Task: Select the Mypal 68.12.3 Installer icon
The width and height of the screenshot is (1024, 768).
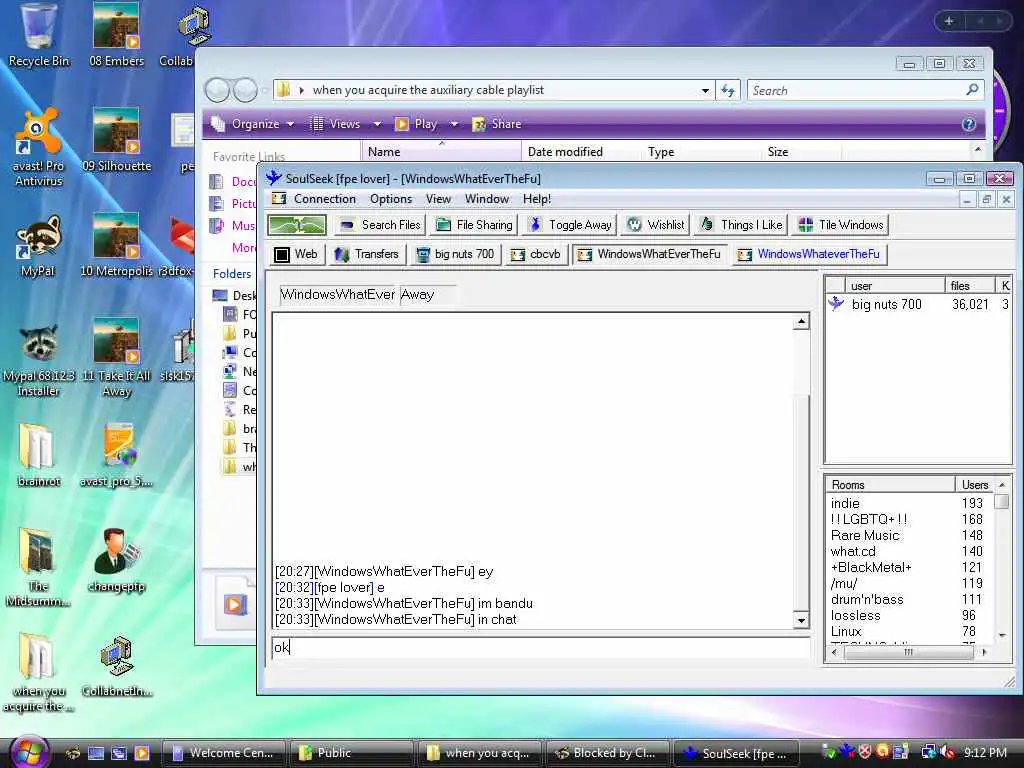Action: [38, 360]
